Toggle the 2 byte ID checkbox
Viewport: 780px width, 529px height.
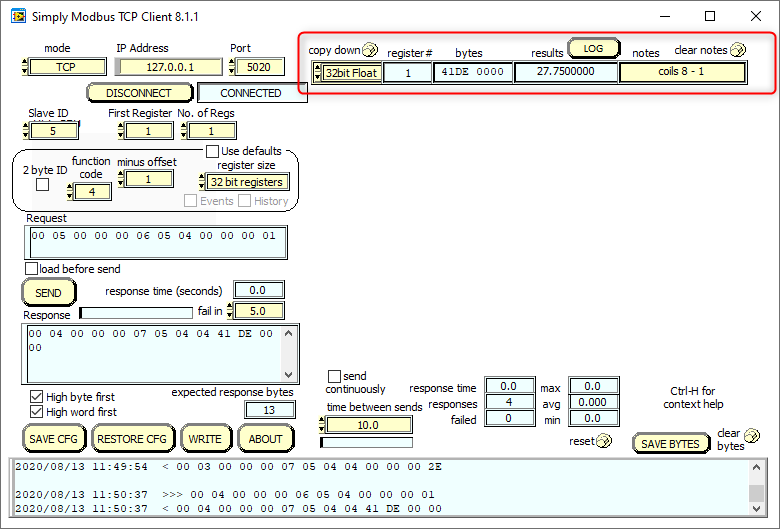(x=42, y=185)
